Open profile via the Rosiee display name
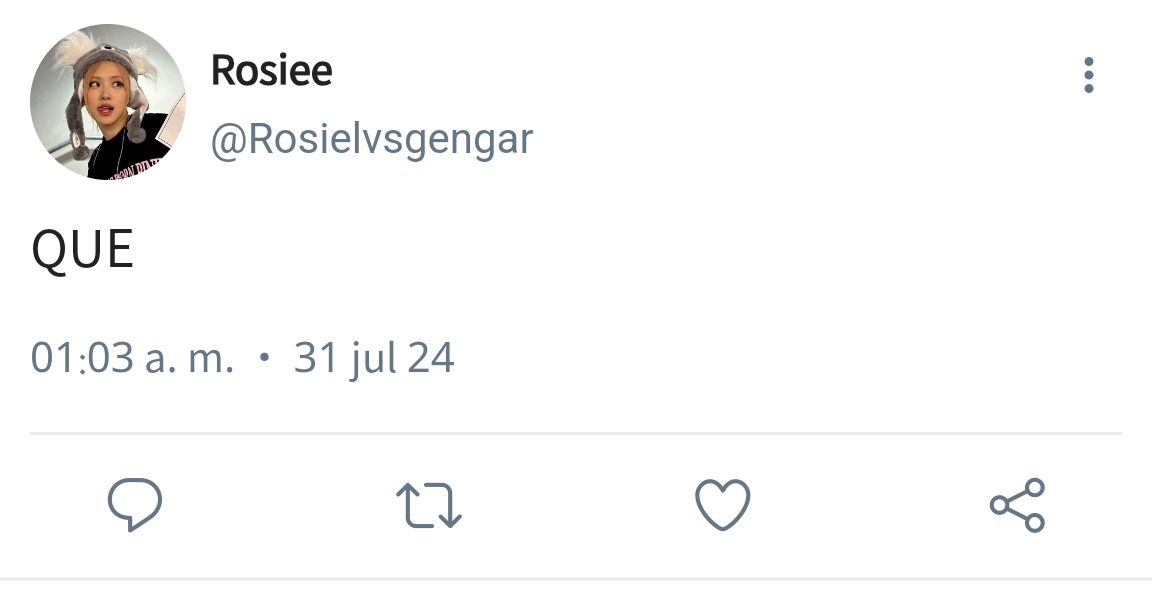Screen dimensions: 1152x597 click(272, 70)
